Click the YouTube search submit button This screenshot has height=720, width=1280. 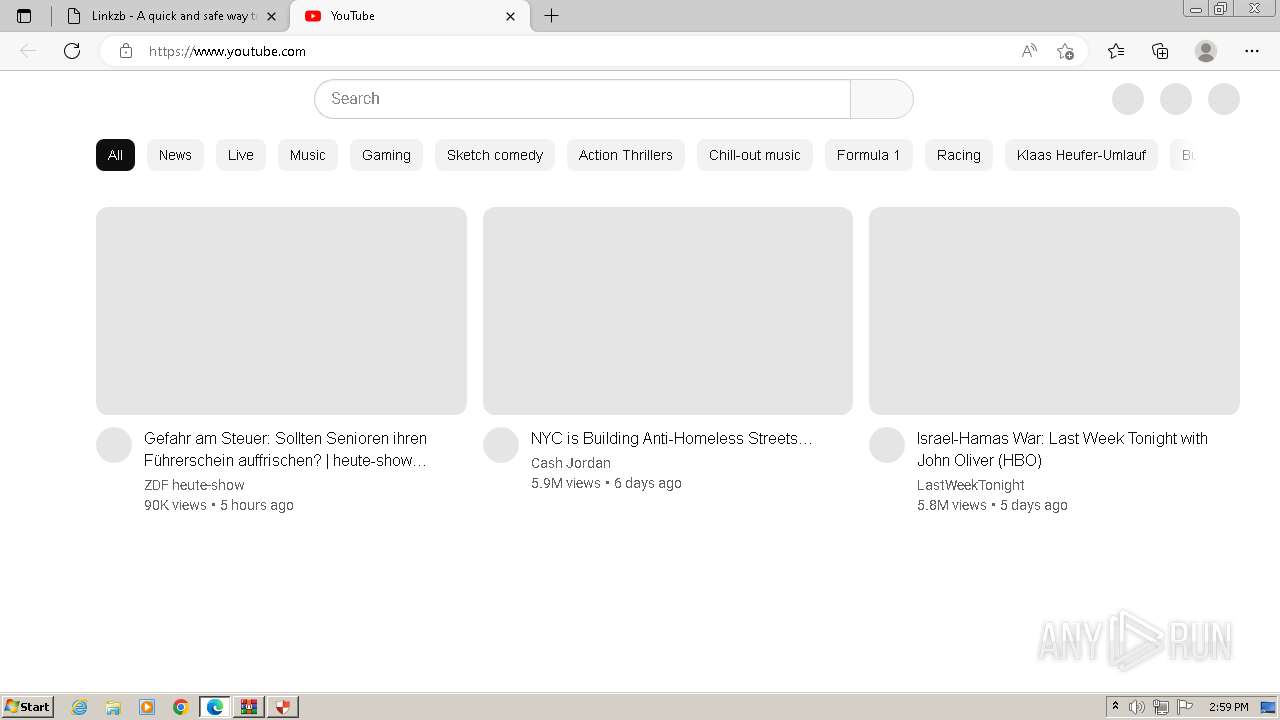pyautogui.click(x=882, y=99)
